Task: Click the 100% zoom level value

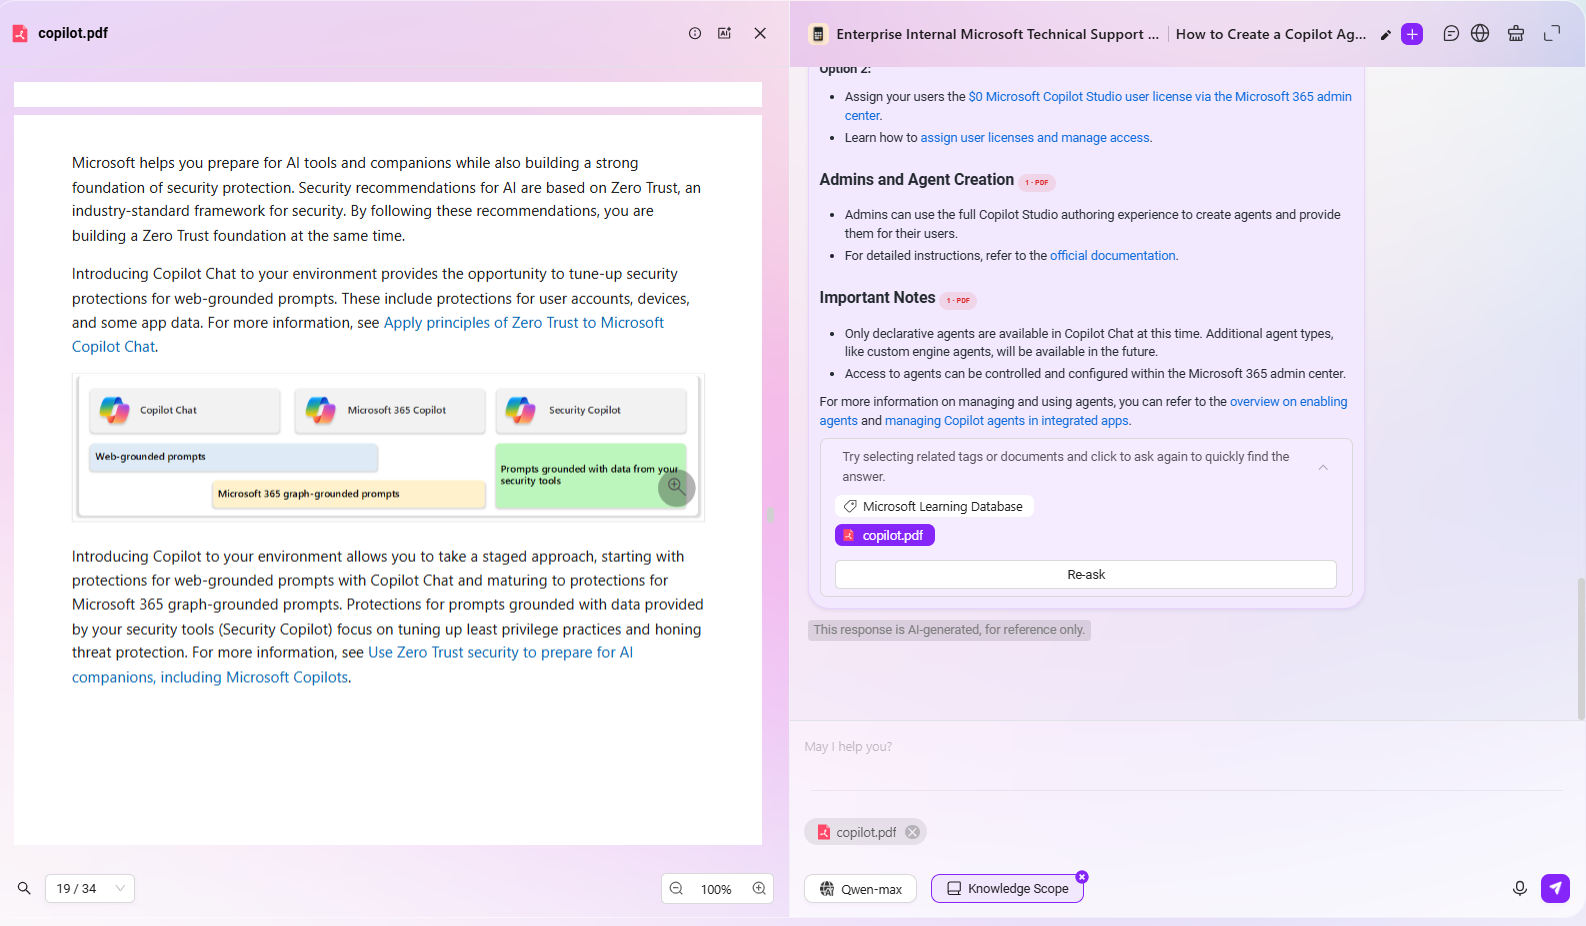Action: pyautogui.click(x=716, y=889)
